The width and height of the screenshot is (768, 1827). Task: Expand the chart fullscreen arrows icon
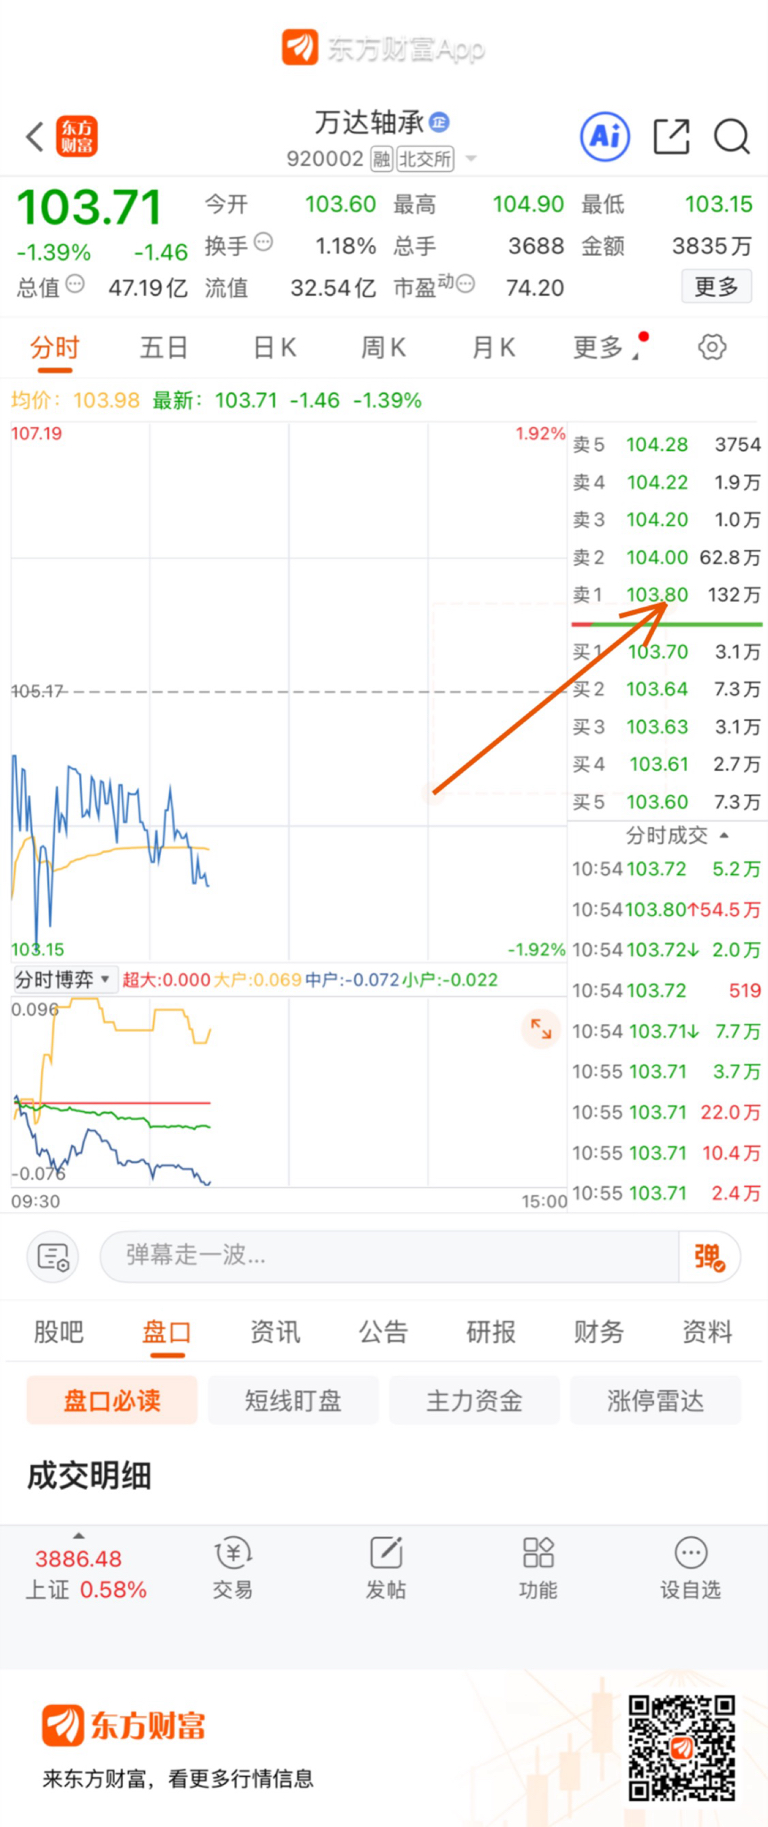click(x=541, y=1028)
